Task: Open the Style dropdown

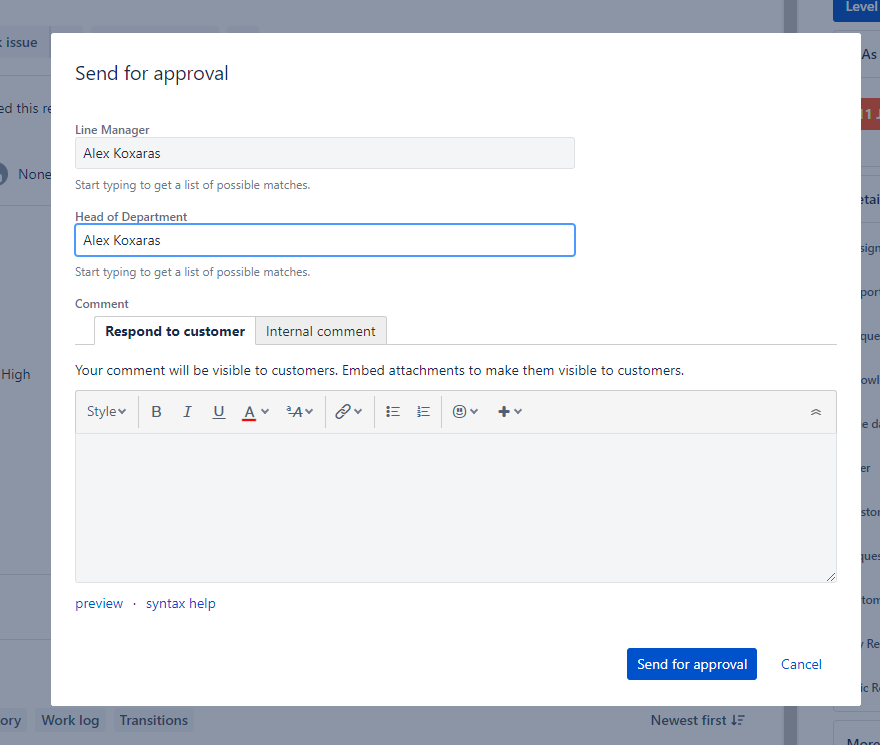Action: pyautogui.click(x=106, y=412)
